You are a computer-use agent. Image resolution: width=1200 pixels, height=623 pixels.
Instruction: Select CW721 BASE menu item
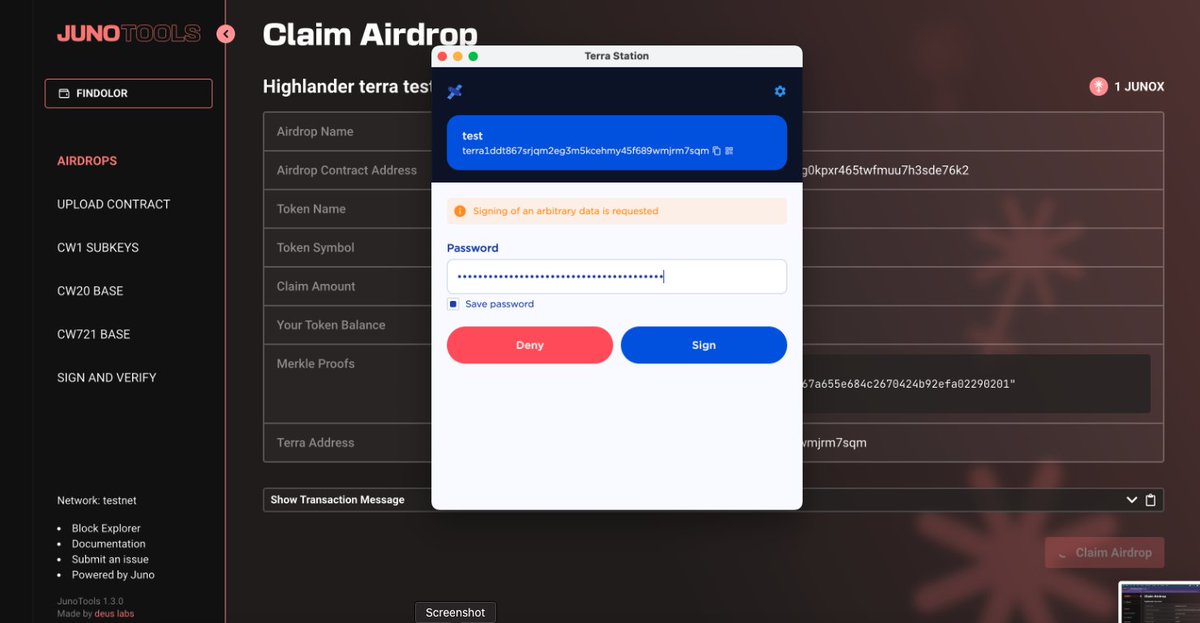point(94,334)
